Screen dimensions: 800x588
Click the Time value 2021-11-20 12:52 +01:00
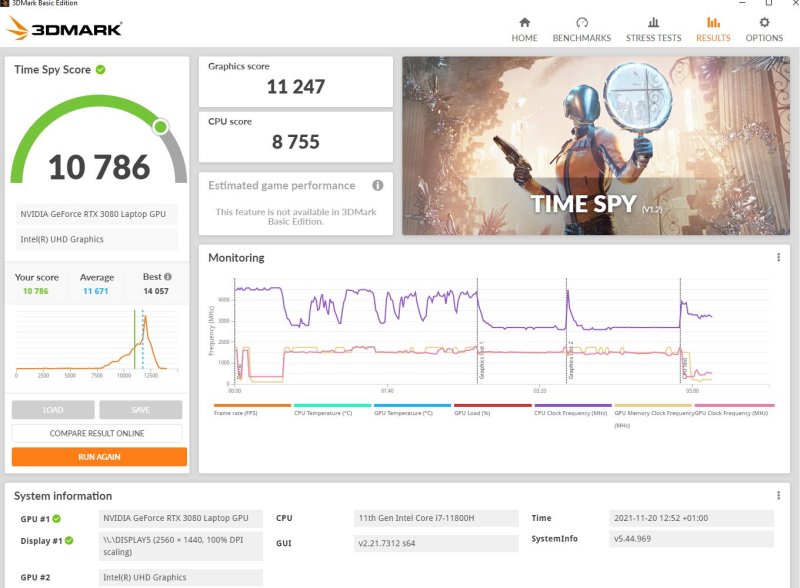pyautogui.click(x=691, y=518)
